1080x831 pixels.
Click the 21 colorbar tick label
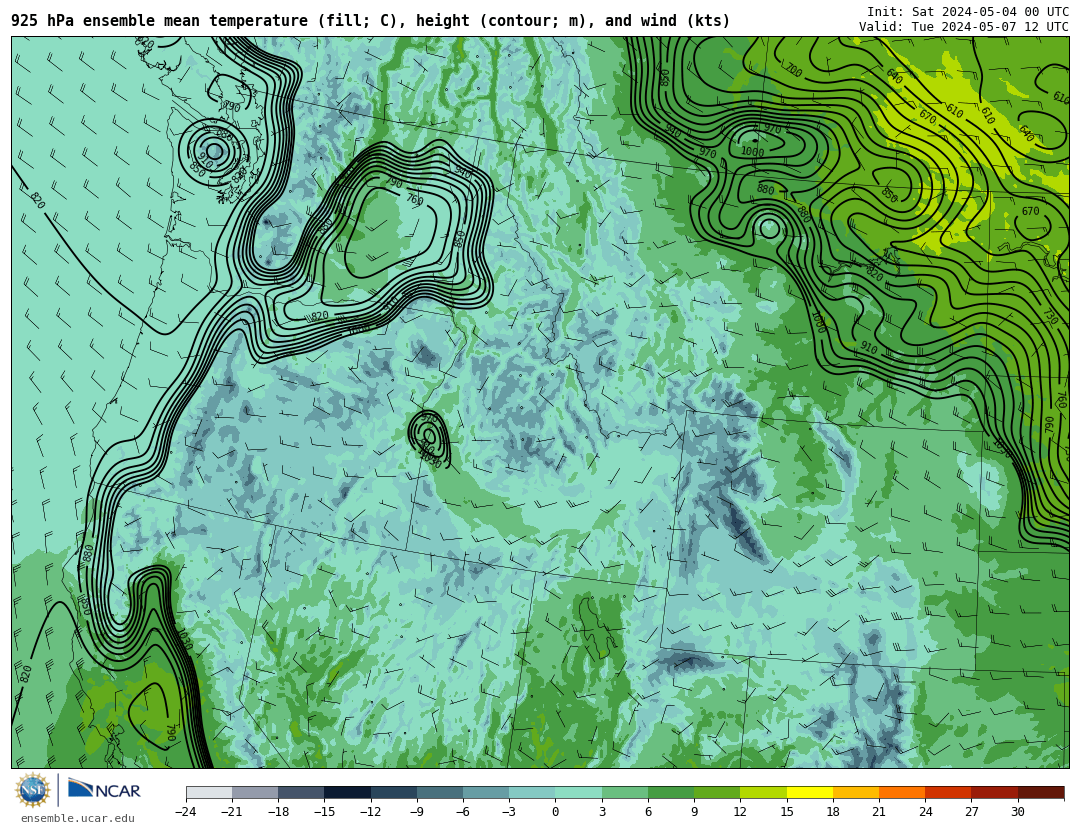879,812
